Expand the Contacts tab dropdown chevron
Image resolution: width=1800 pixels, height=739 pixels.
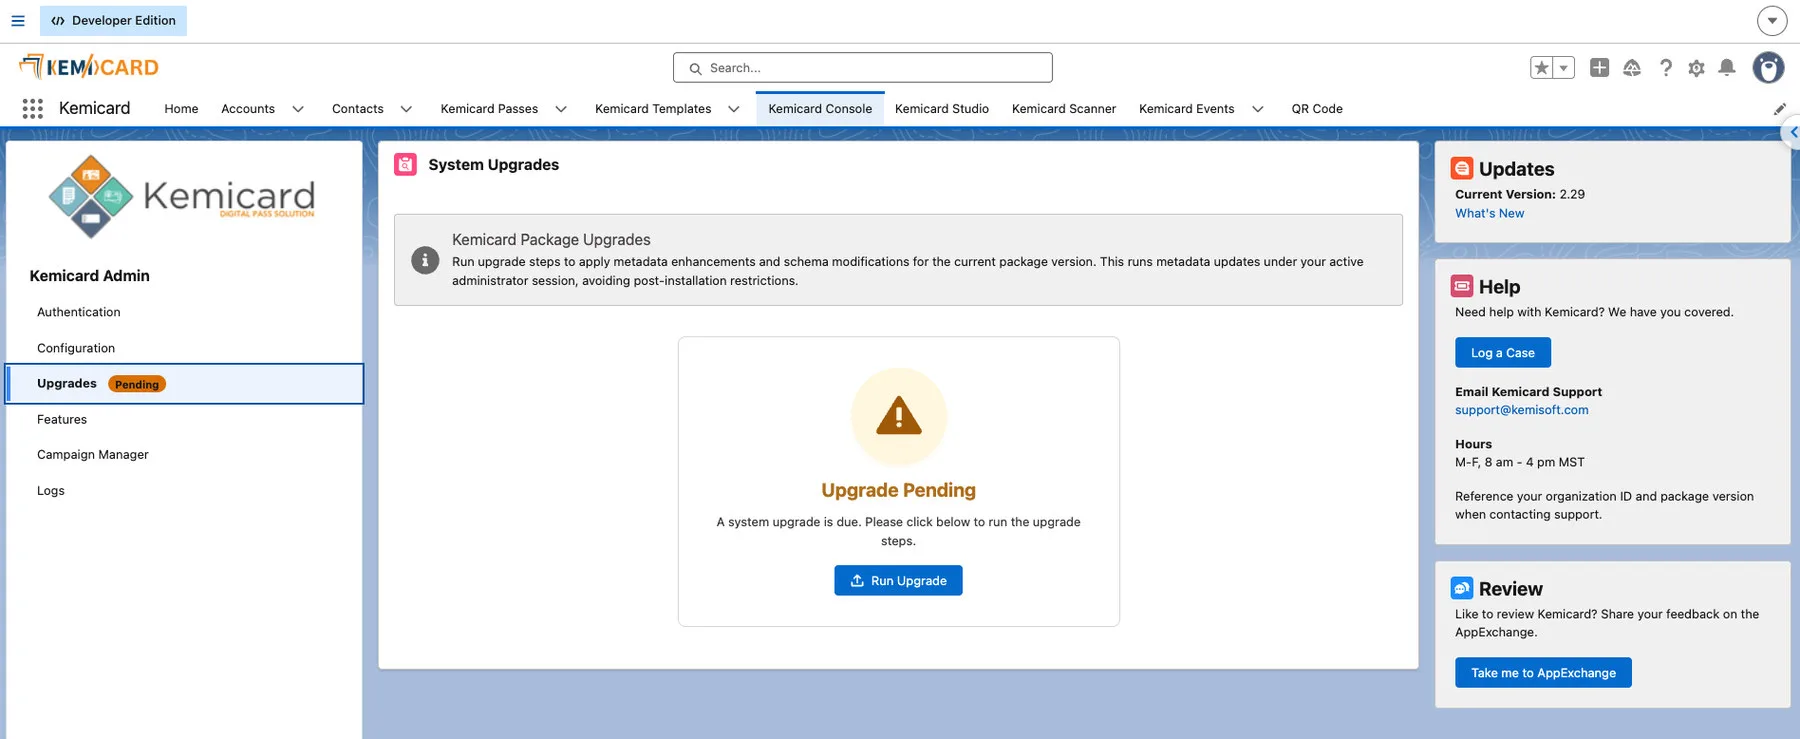[x=406, y=109]
